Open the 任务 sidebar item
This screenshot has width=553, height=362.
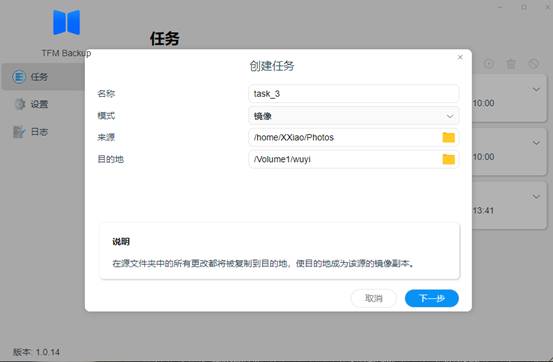(x=43, y=77)
